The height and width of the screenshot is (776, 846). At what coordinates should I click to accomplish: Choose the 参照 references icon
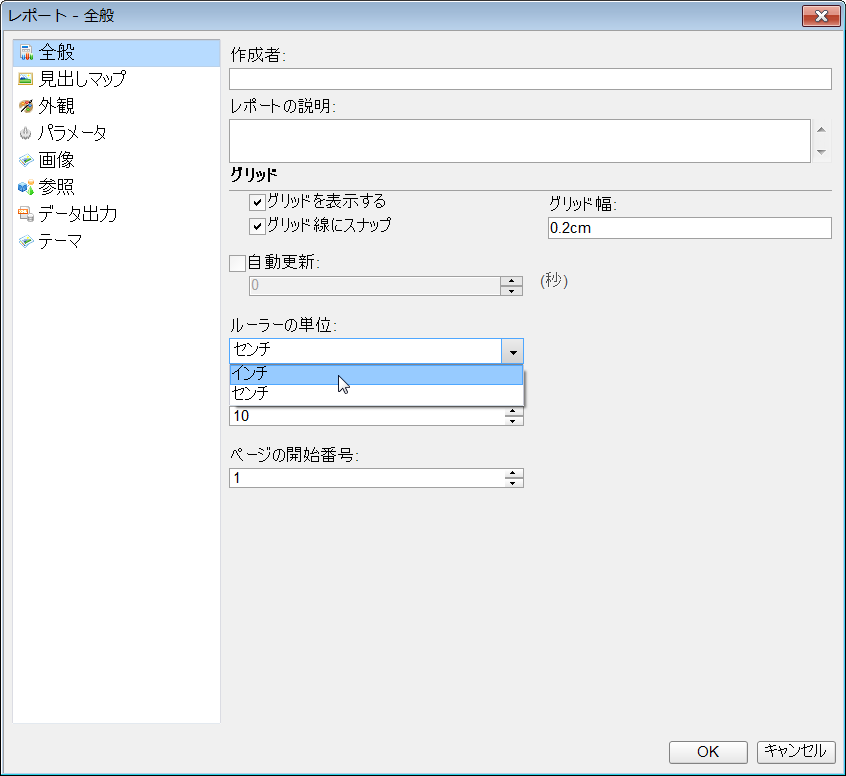(26, 187)
